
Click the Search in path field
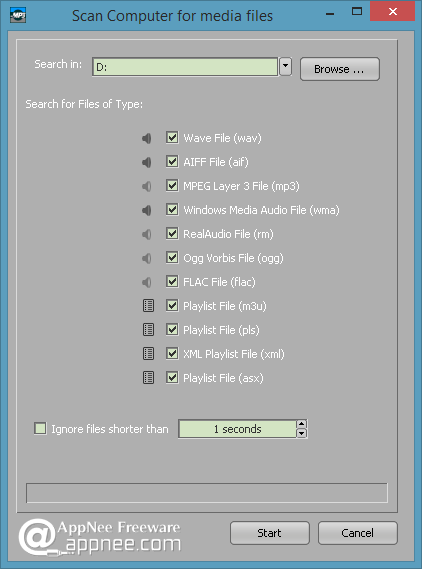(185, 67)
